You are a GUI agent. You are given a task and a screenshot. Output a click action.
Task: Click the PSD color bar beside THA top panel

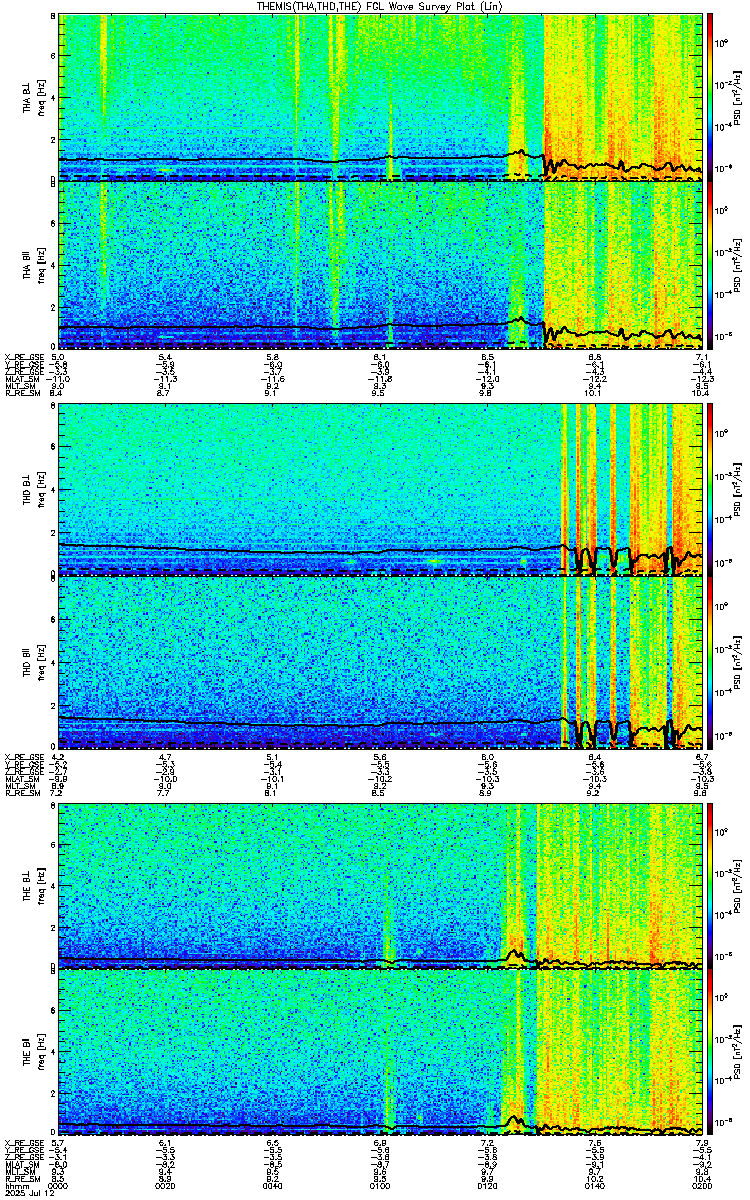pyautogui.click(x=710, y=97)
